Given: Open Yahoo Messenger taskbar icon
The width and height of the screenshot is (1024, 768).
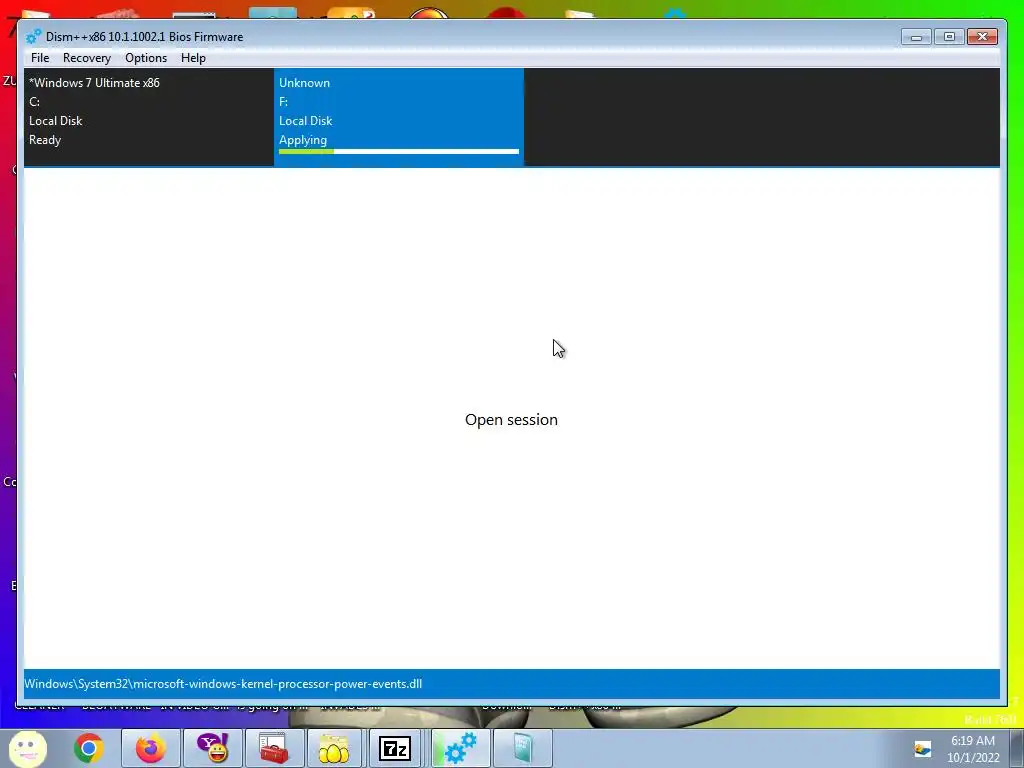Looking at the screenshot, I should point(212,748).
